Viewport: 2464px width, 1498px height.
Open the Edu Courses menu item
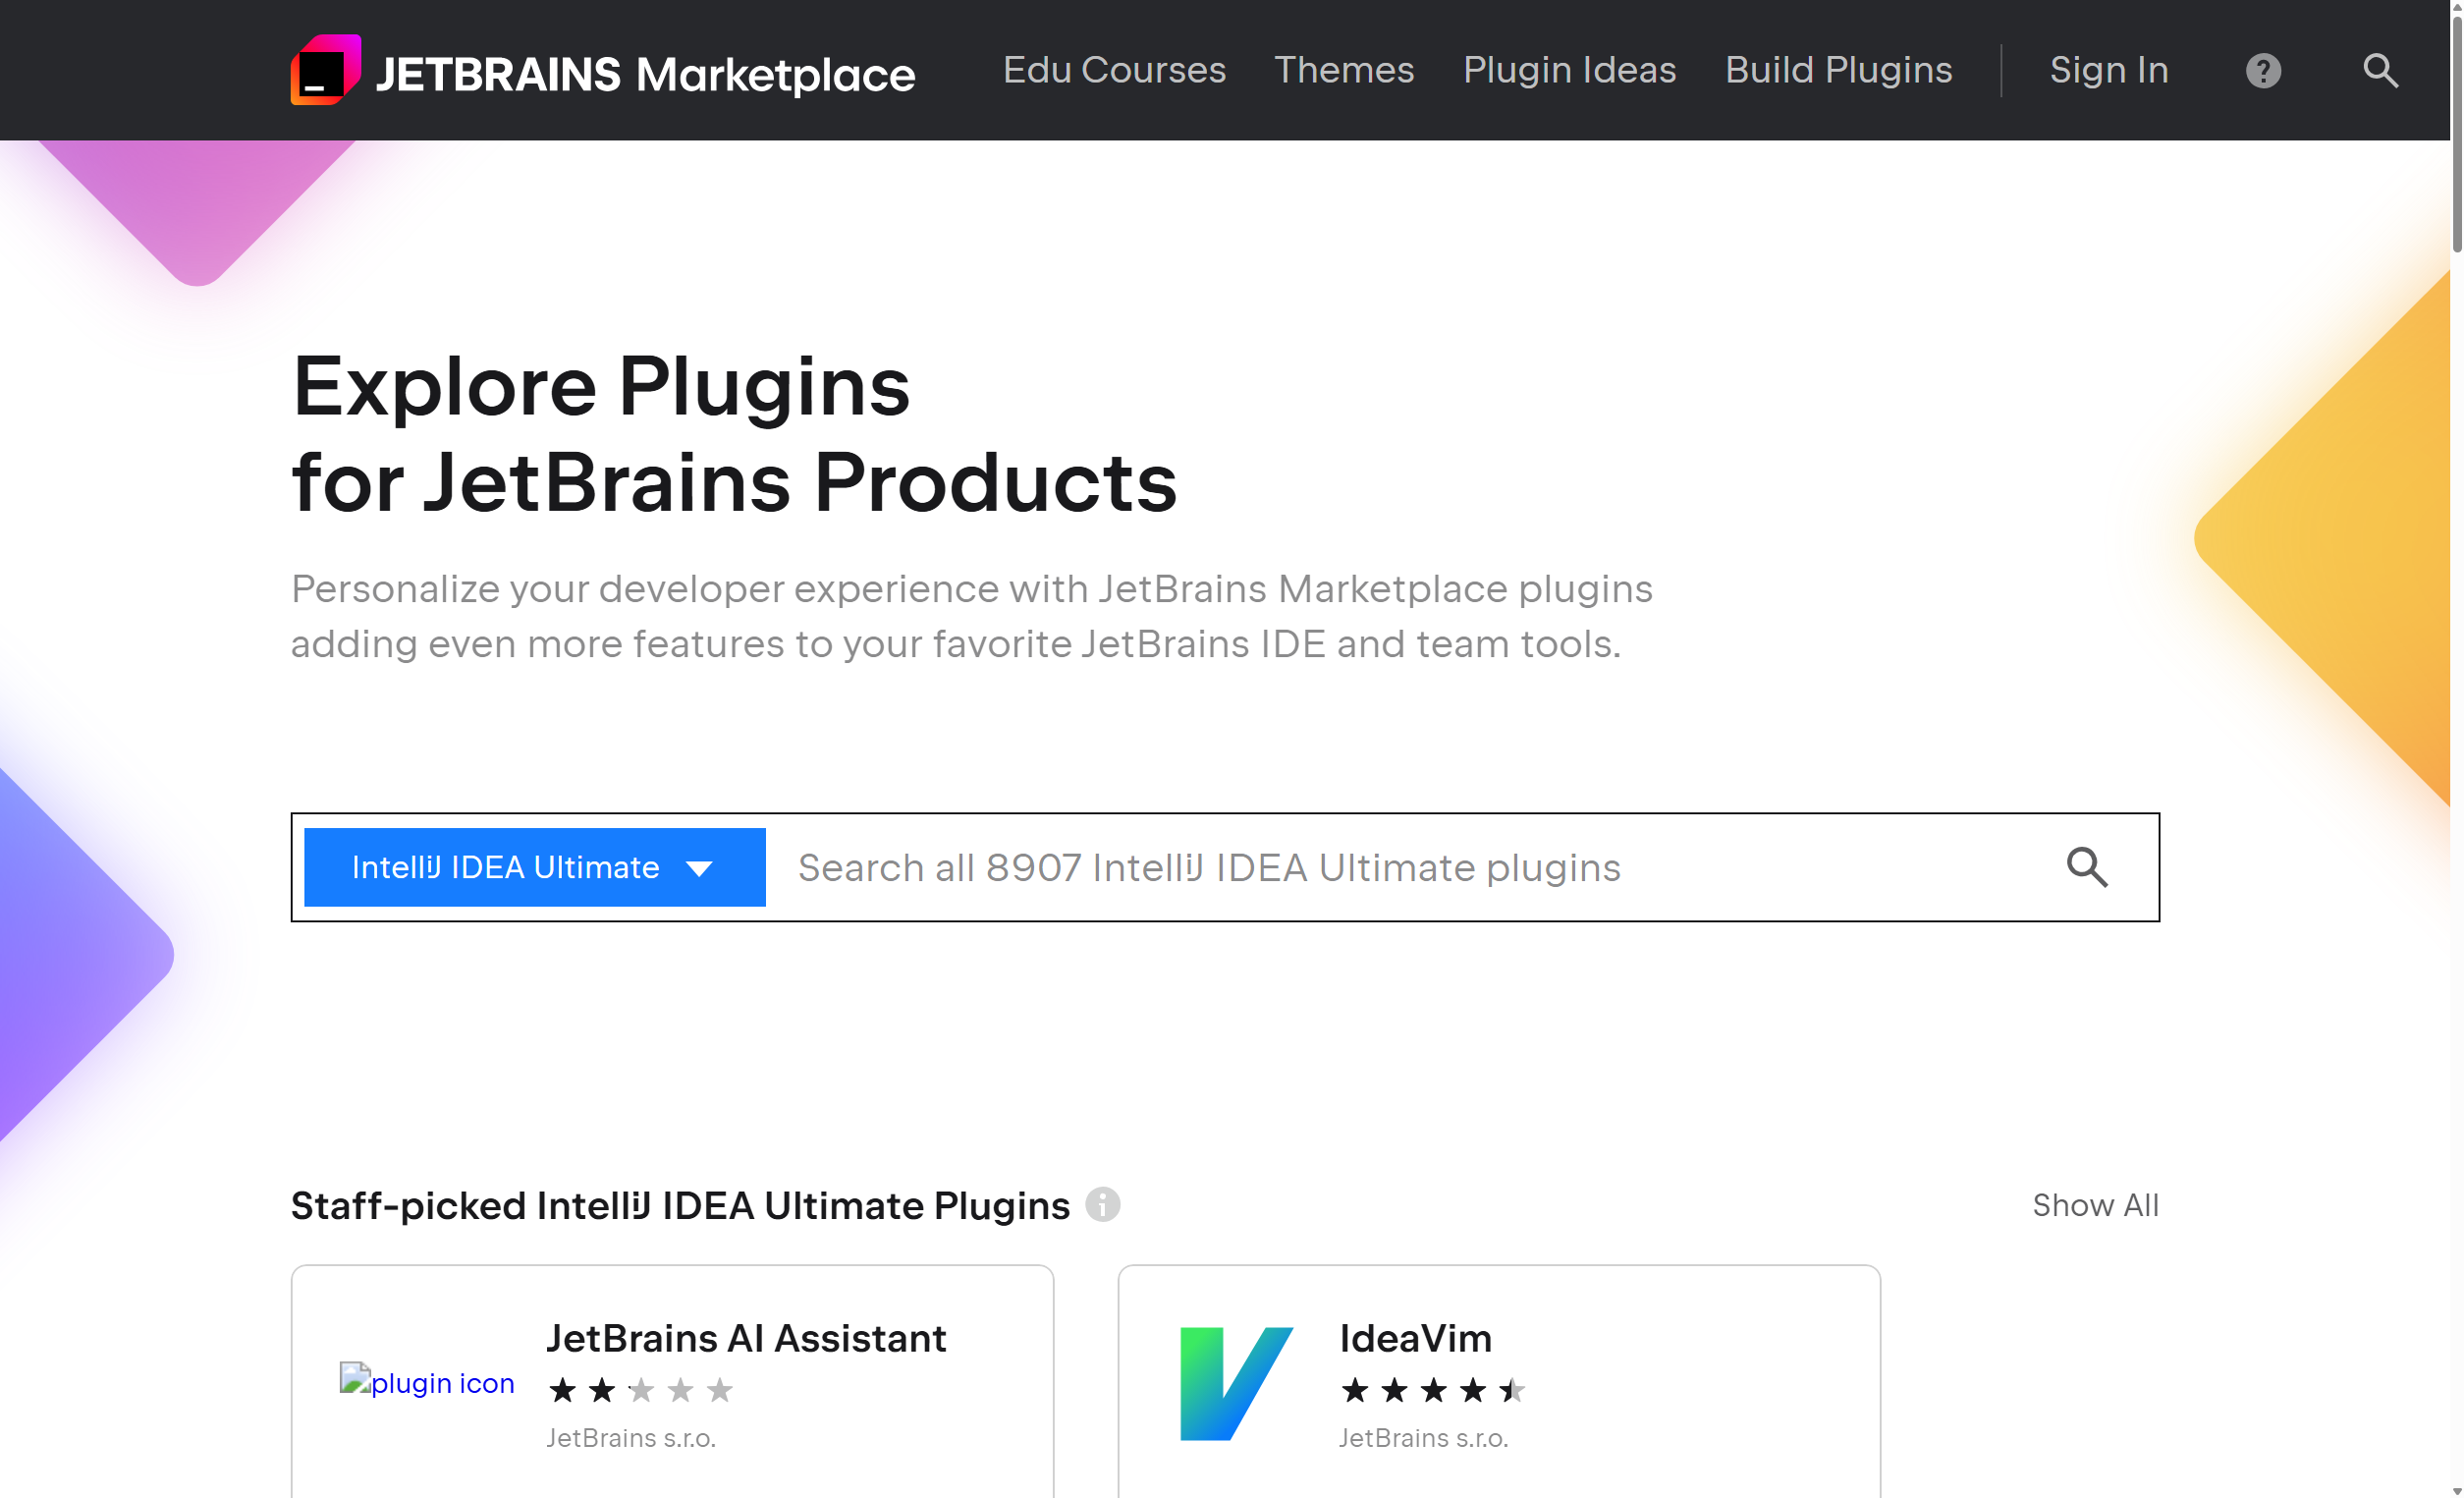point(1114,70)
